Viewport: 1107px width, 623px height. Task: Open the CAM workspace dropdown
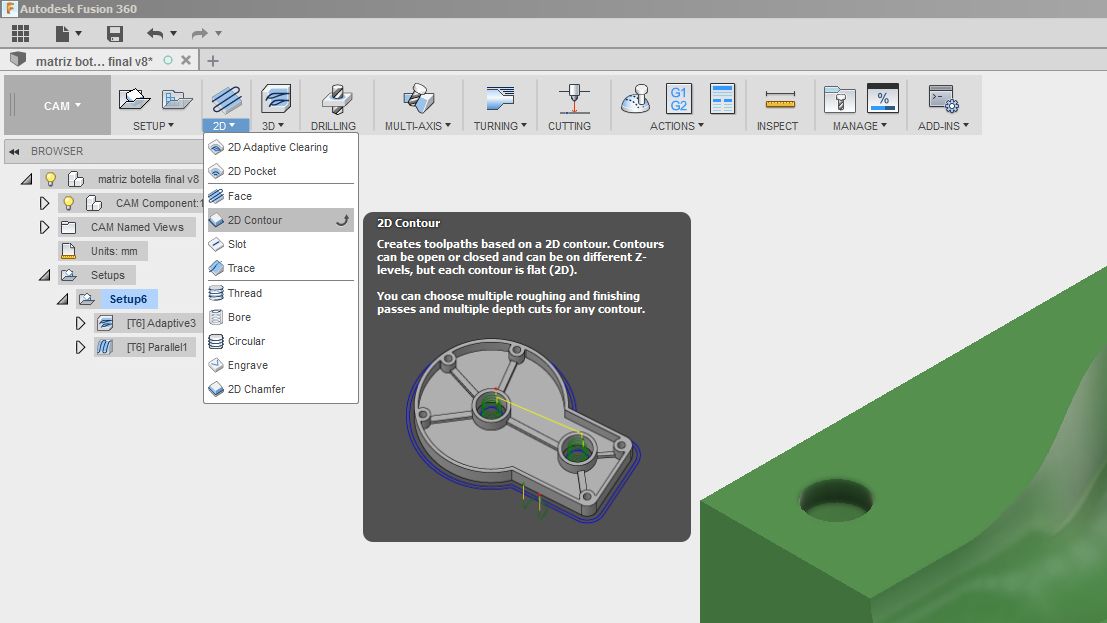coord(62,106)
